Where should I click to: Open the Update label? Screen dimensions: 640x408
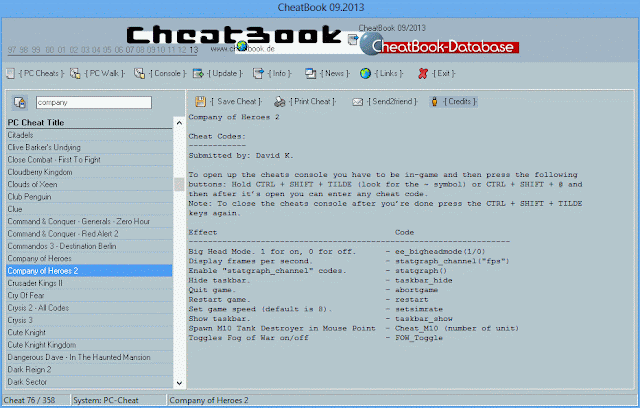point(225,73)
